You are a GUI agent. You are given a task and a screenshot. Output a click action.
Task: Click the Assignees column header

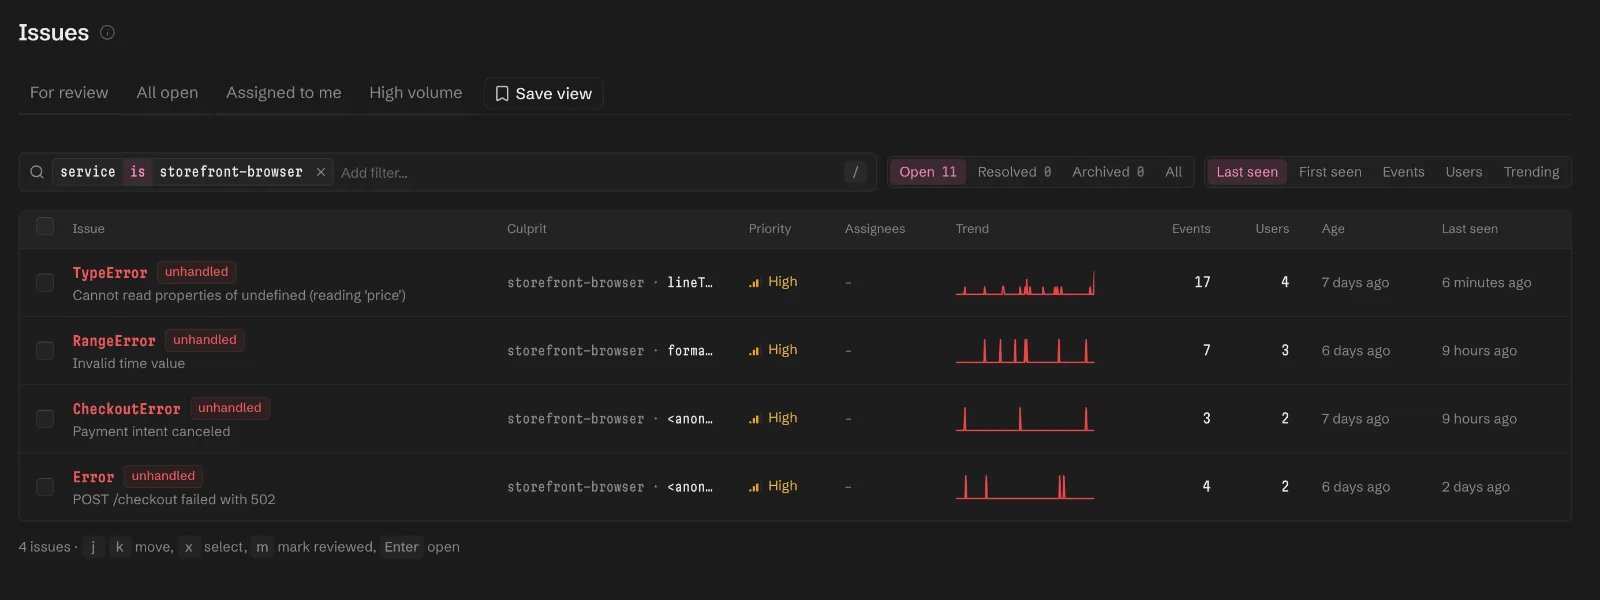[x=875, y=229]
